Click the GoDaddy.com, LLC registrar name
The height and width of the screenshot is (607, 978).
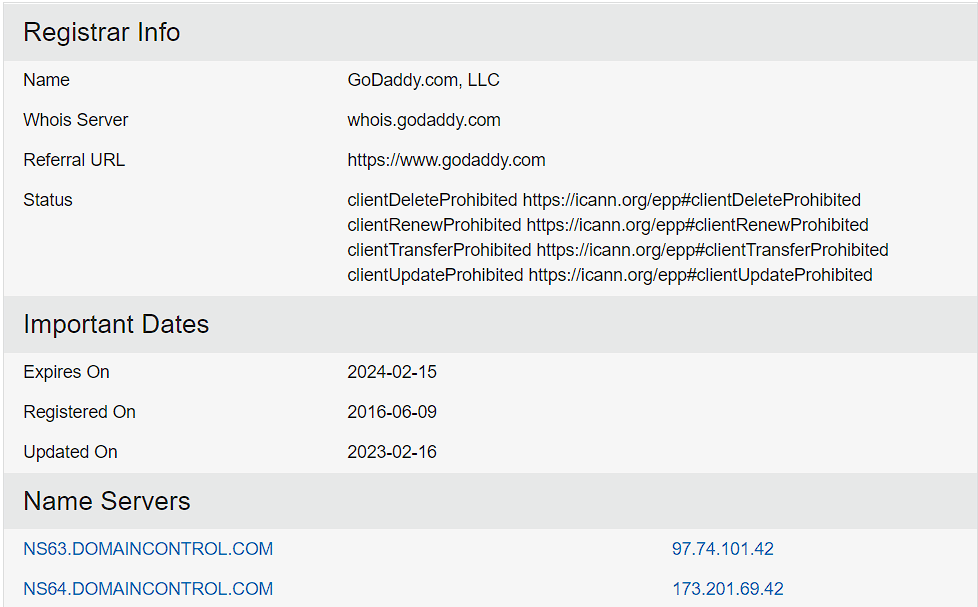424,80
